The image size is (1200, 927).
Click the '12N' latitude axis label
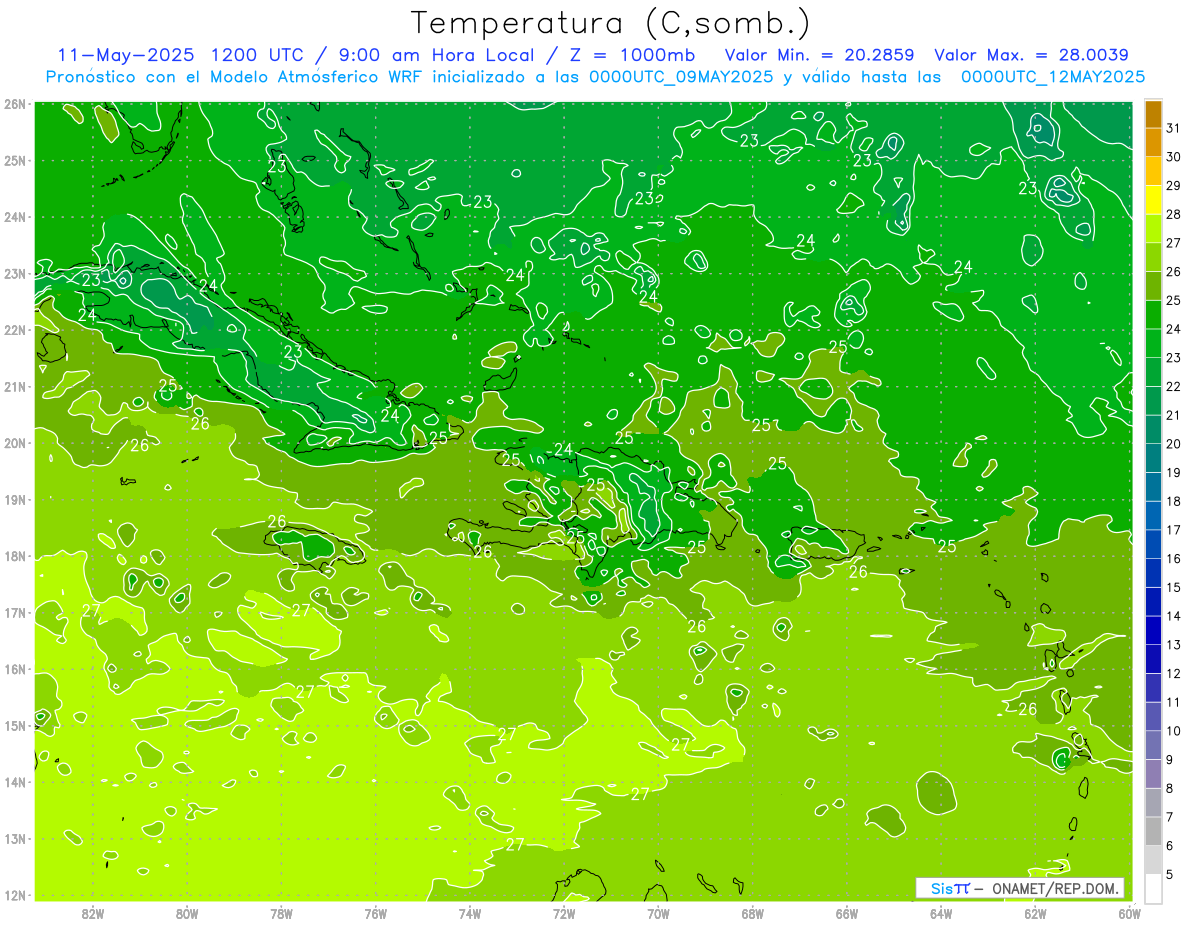tap(15, 895)
